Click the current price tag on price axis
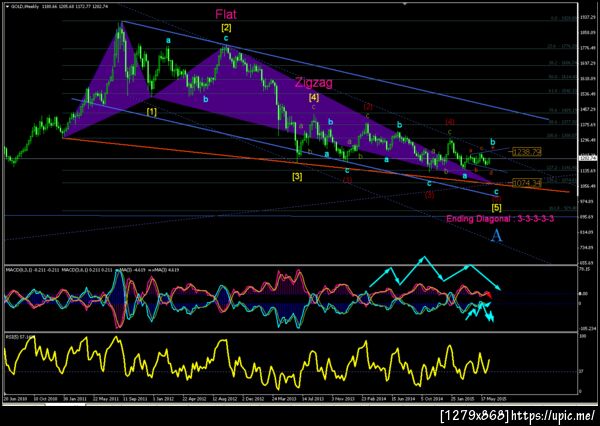 coord(587,158)
